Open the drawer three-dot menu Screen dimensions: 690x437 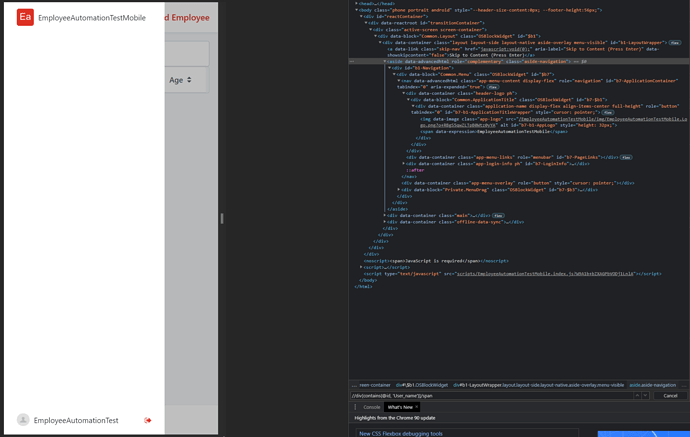(x=355, y=407)
